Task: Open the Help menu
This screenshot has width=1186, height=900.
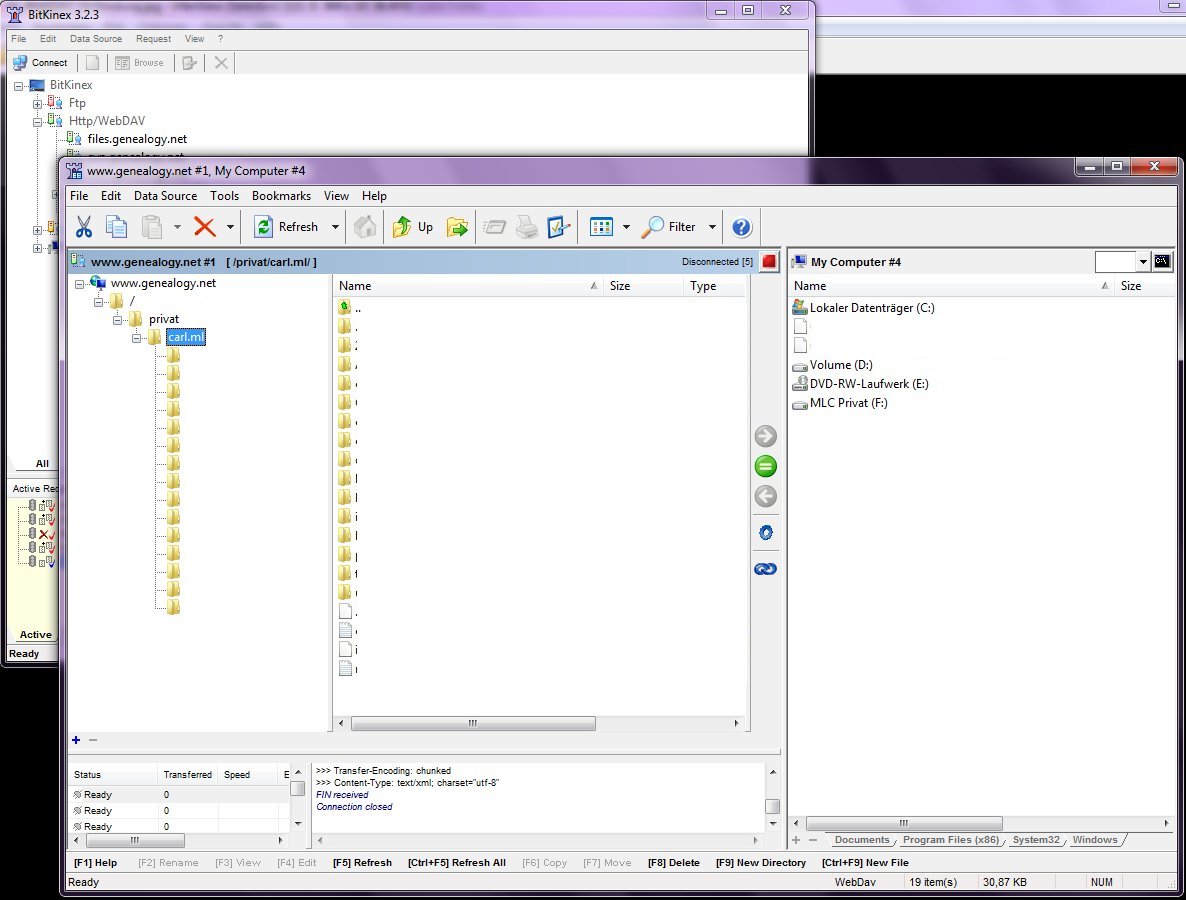Action: 374,195
